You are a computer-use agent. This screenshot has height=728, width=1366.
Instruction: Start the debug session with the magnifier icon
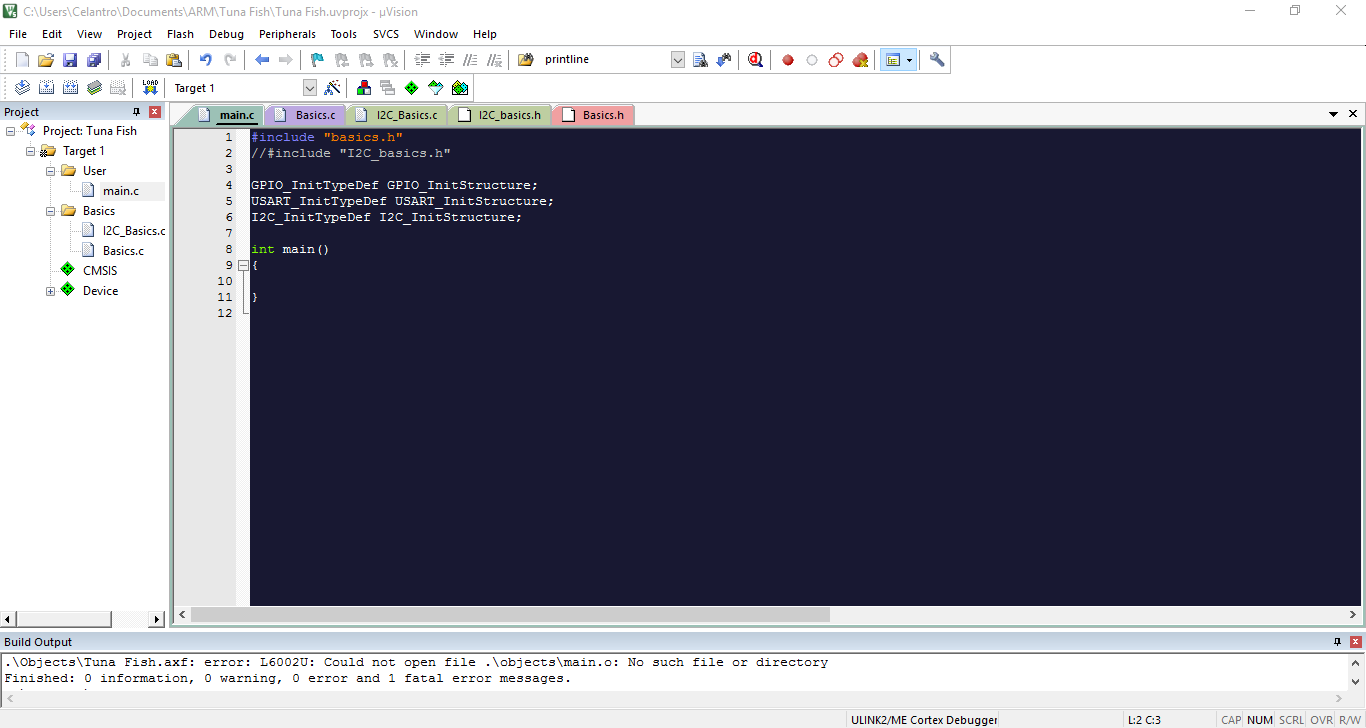(x=755, y=60)
